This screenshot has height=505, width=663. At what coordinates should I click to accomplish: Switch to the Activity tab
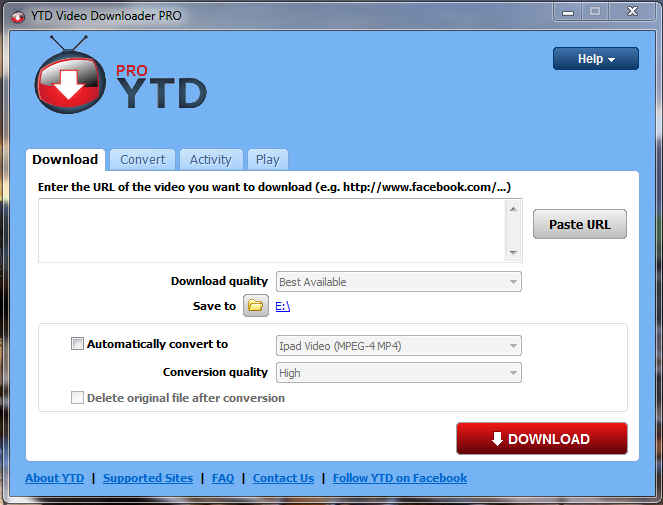tap(210, 159)
